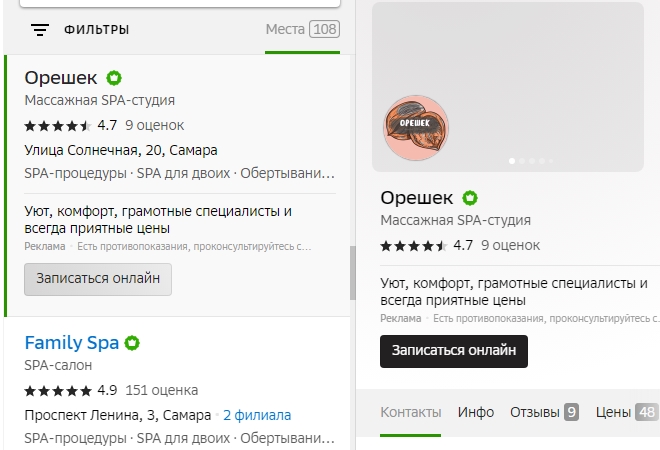
Task: Click the round Орешек logo on photo
Action: coord(416,126)
